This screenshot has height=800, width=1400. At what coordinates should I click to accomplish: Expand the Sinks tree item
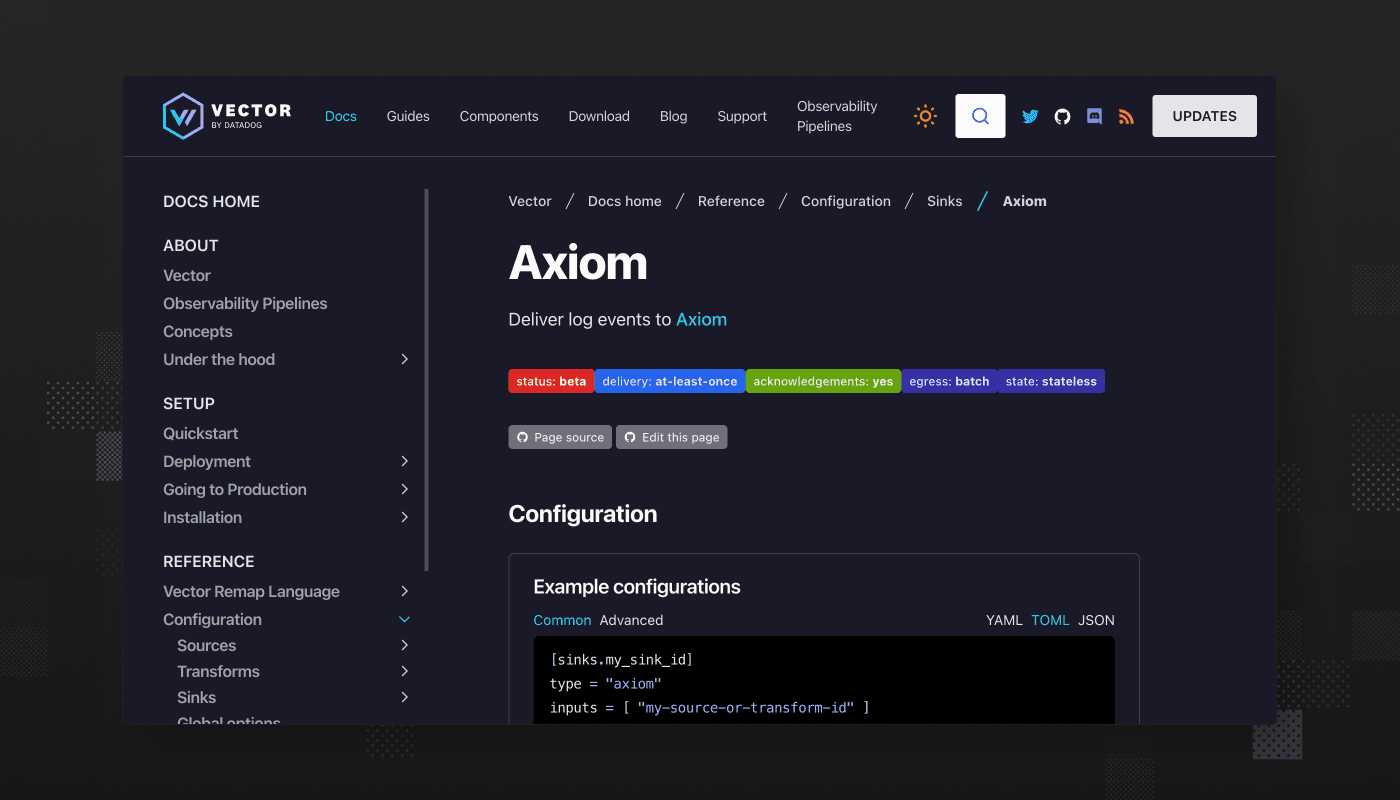point(404,697)
